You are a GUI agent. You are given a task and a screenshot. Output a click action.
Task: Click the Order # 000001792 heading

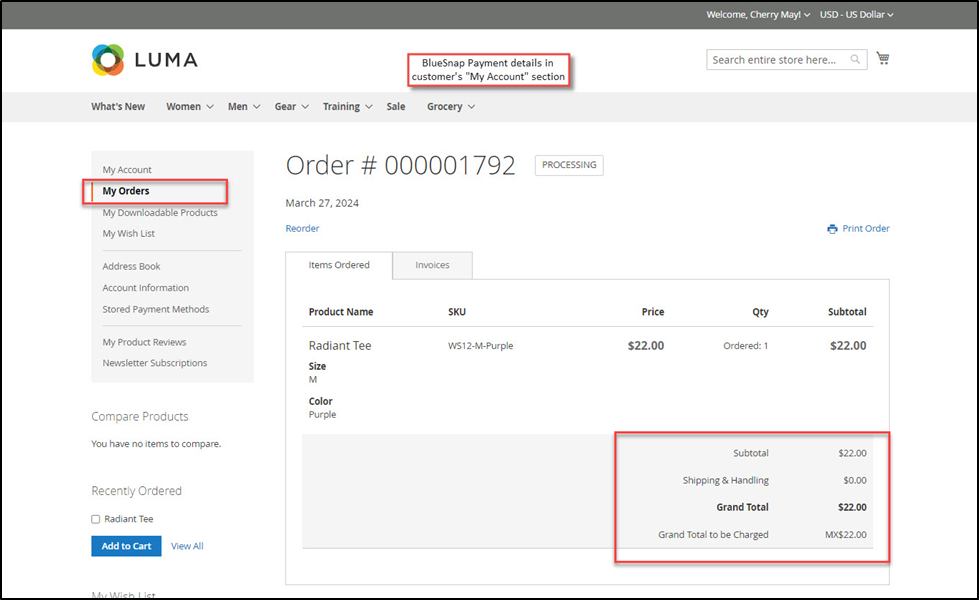click(x=400, y=165)
